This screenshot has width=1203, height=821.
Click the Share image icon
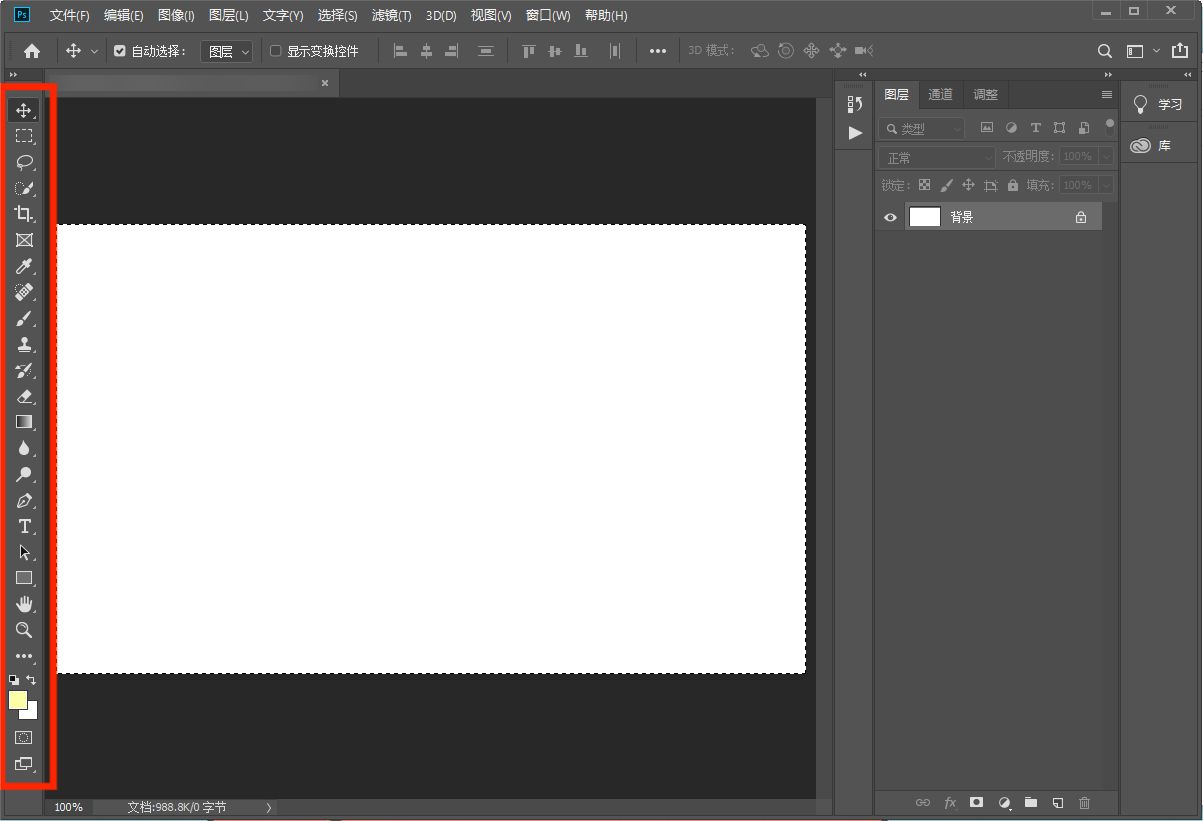click(x=1180, y=51)
